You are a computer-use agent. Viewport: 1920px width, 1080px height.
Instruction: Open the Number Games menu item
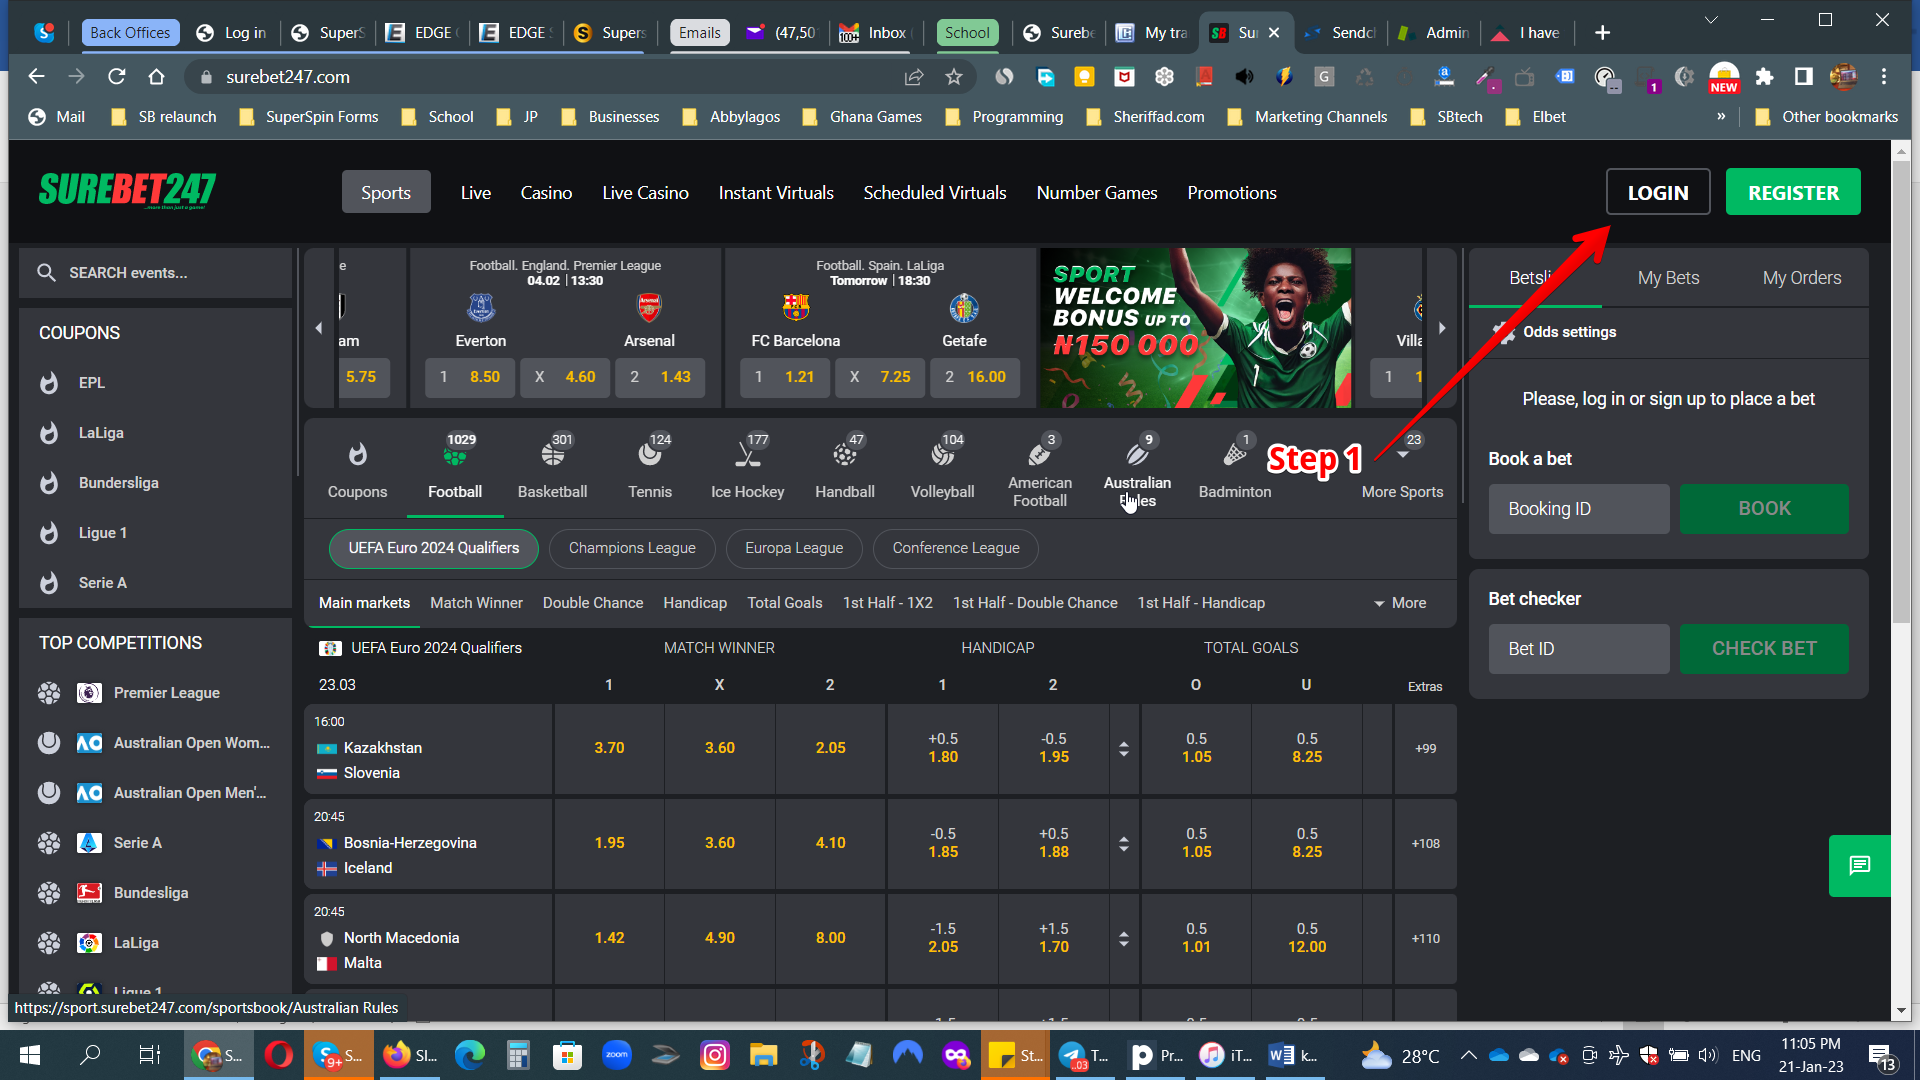pos(1097,193)
